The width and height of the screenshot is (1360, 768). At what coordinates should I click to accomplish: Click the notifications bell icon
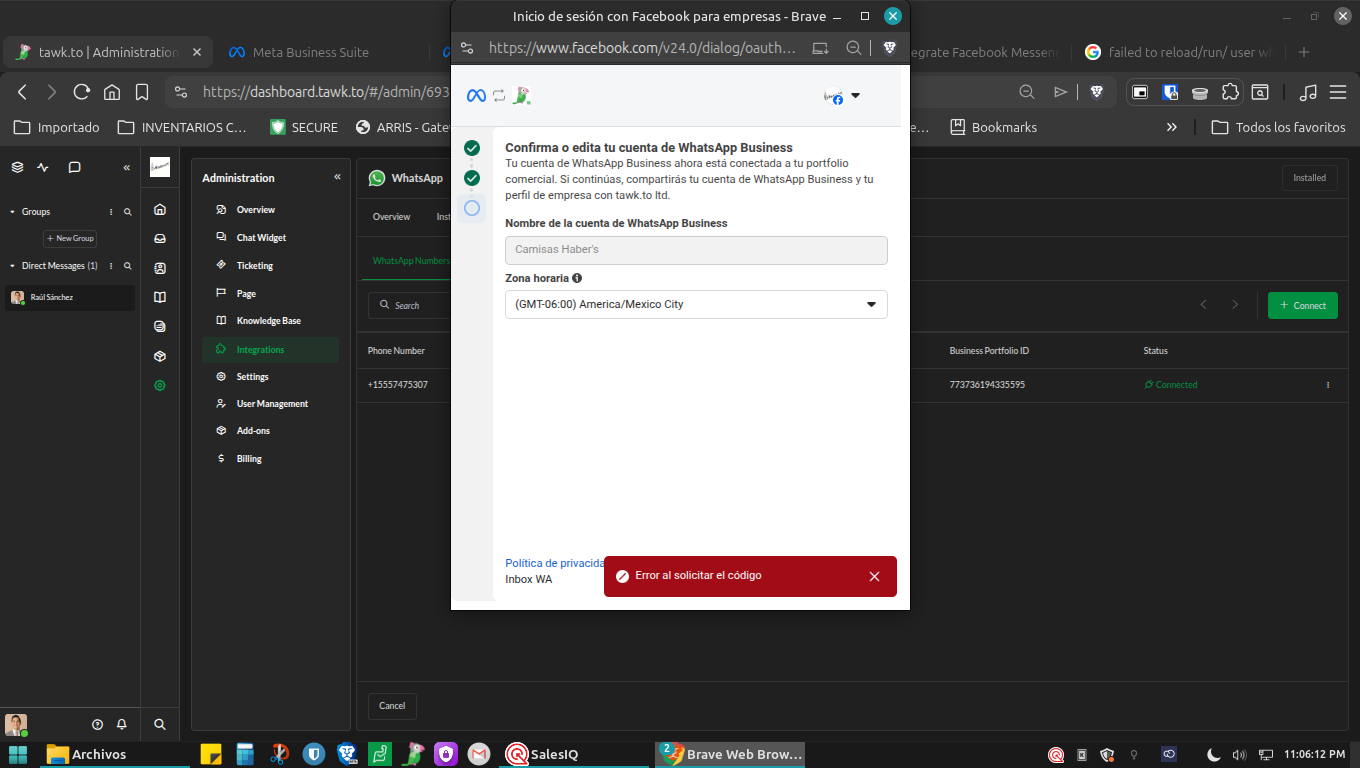[122, 724]
